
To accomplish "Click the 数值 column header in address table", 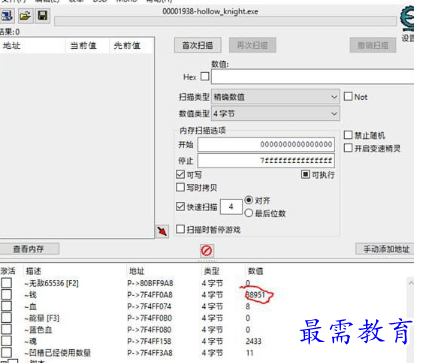I will coord(255,271).
